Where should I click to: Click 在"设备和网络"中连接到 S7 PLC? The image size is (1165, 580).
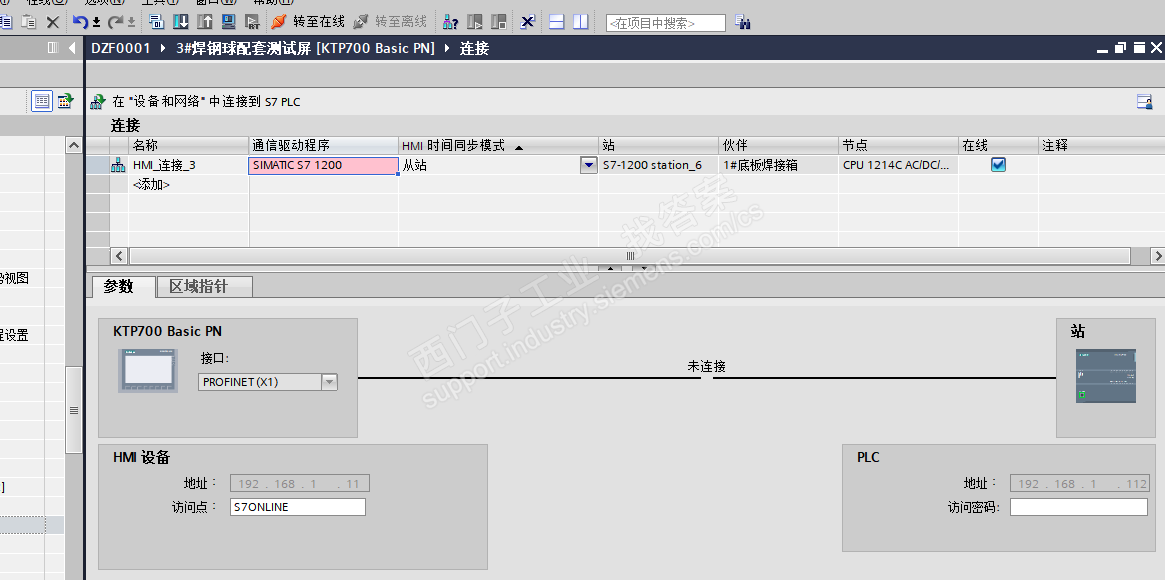[x=195, y=102]
